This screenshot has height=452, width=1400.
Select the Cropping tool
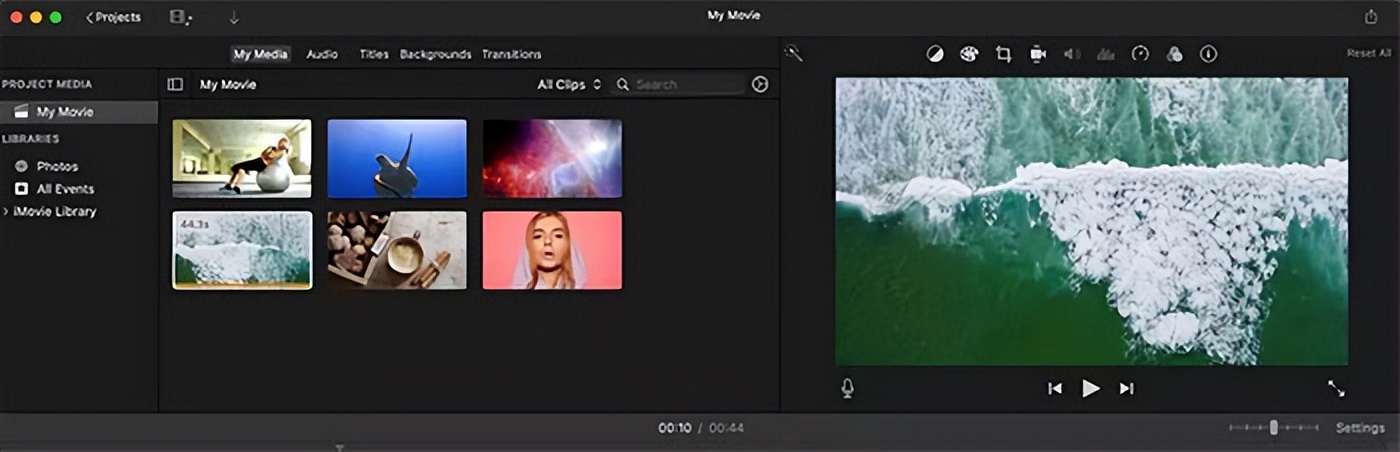(1003, 54)
